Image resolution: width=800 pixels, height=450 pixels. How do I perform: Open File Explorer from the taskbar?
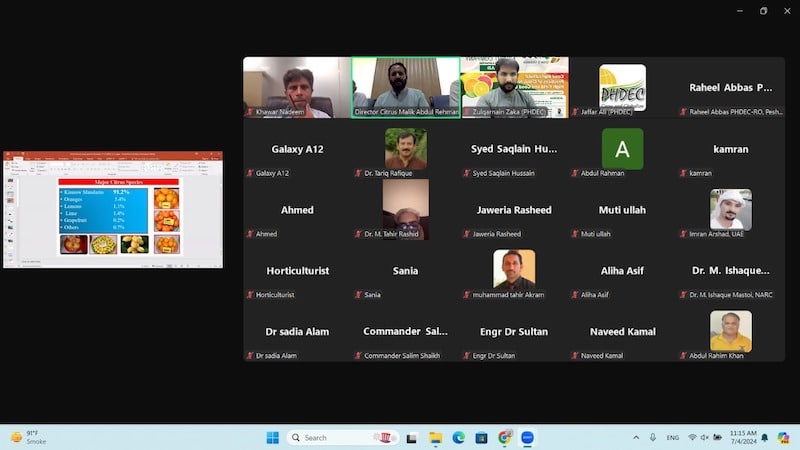436,438
